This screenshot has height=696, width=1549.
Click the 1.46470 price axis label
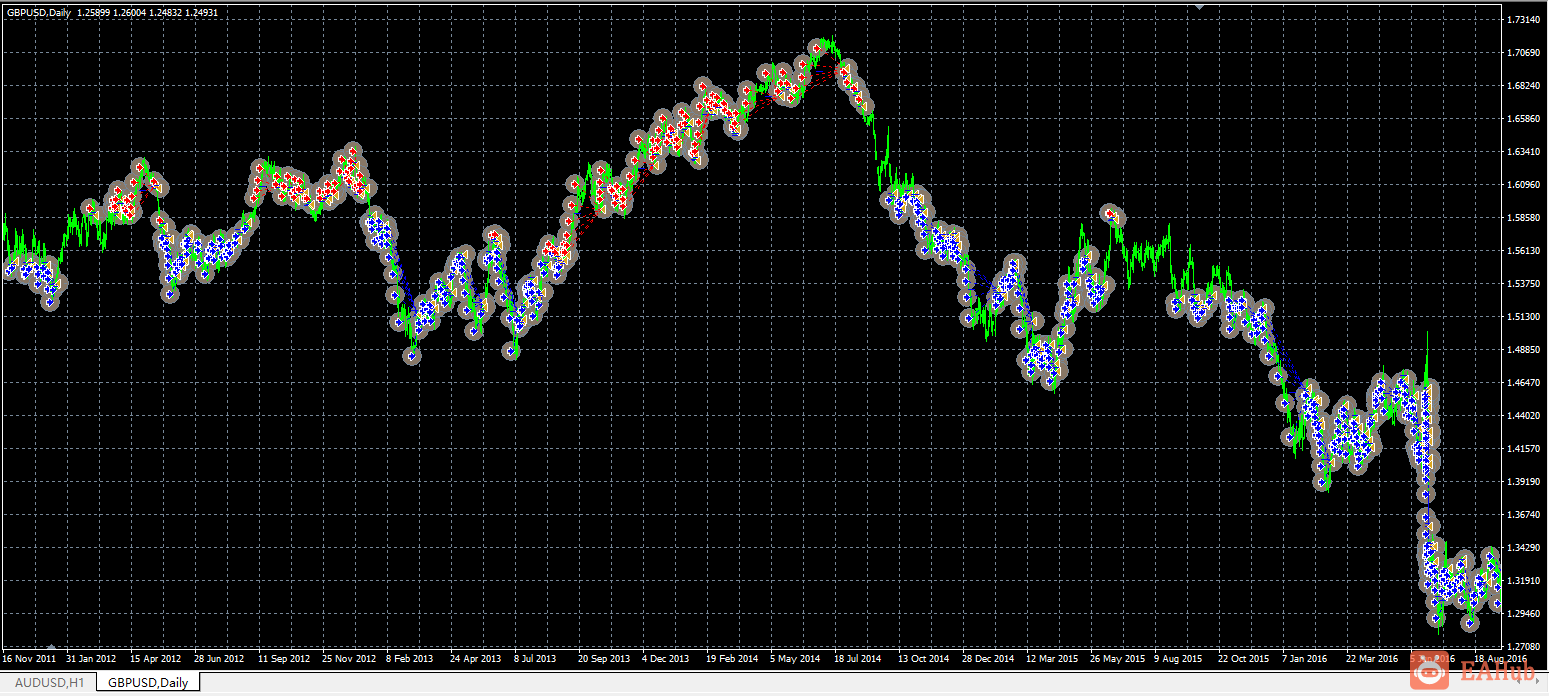pyautogui.click(x=1526, y=383)
